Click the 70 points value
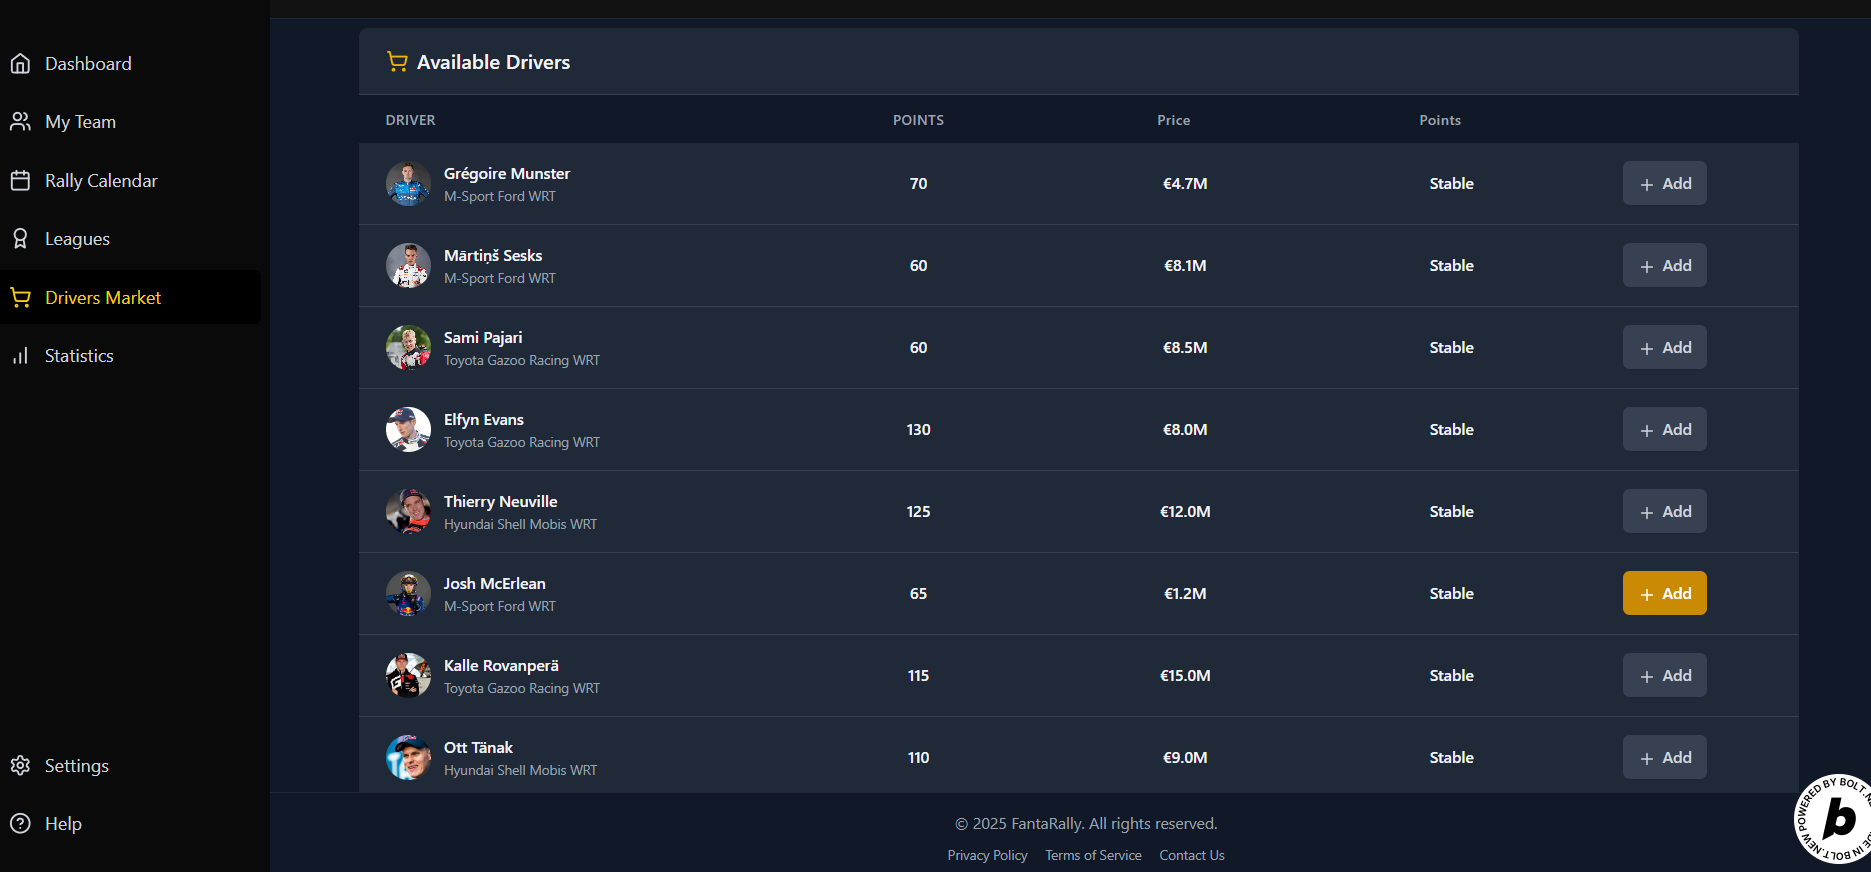 918,184
